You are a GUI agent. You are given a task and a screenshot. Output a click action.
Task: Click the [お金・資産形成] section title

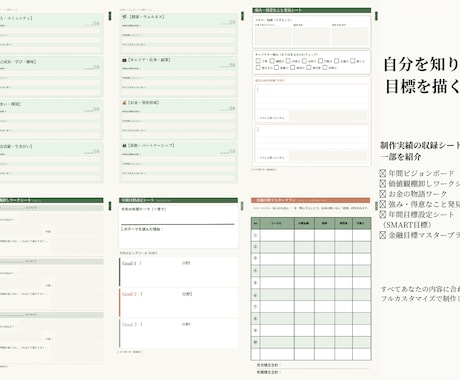[x=144, y=103]
